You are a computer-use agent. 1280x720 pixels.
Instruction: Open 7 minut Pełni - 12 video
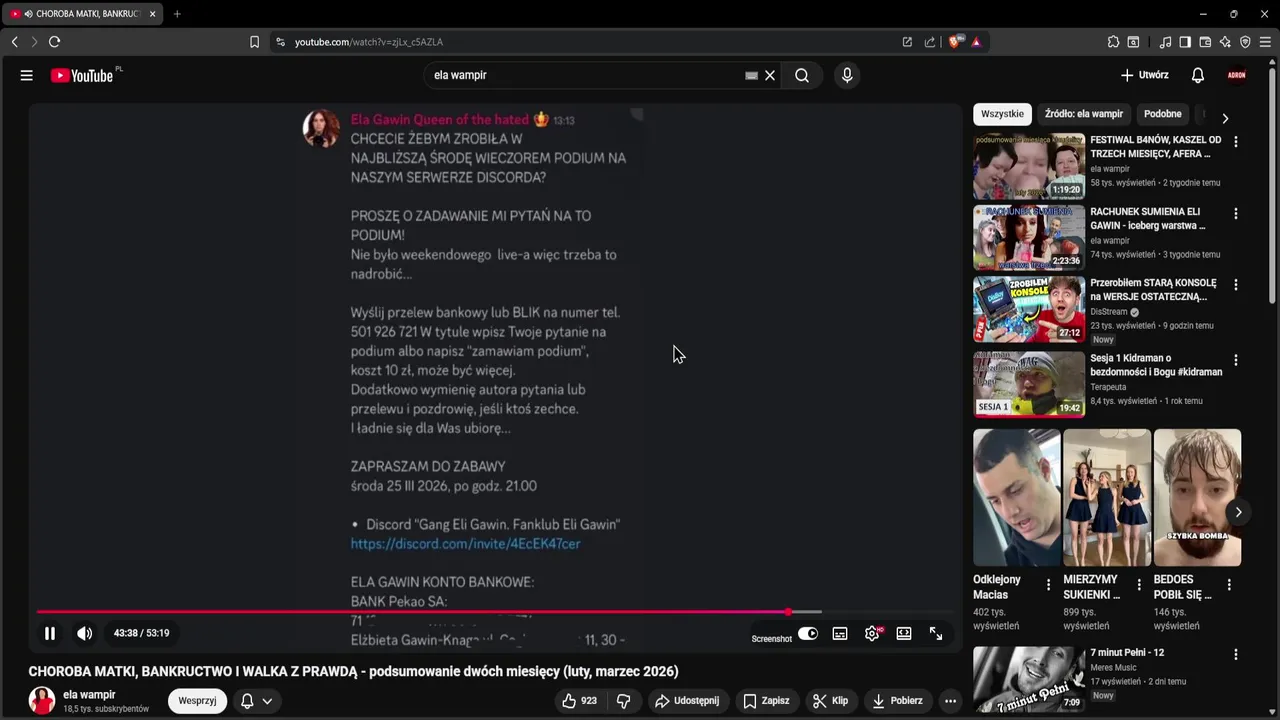coord(1029,678)
